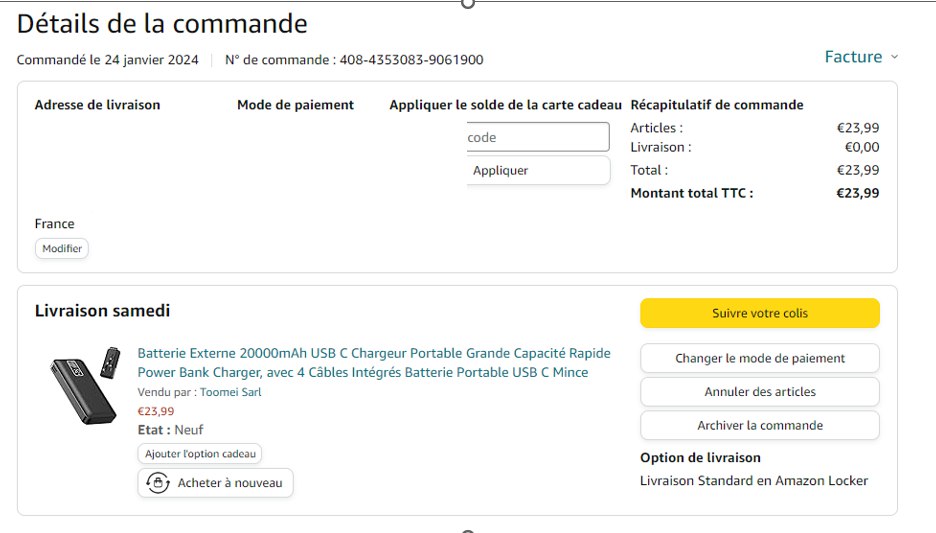
Task: Select Annuler des articles
Action: [x=759, y=392]
